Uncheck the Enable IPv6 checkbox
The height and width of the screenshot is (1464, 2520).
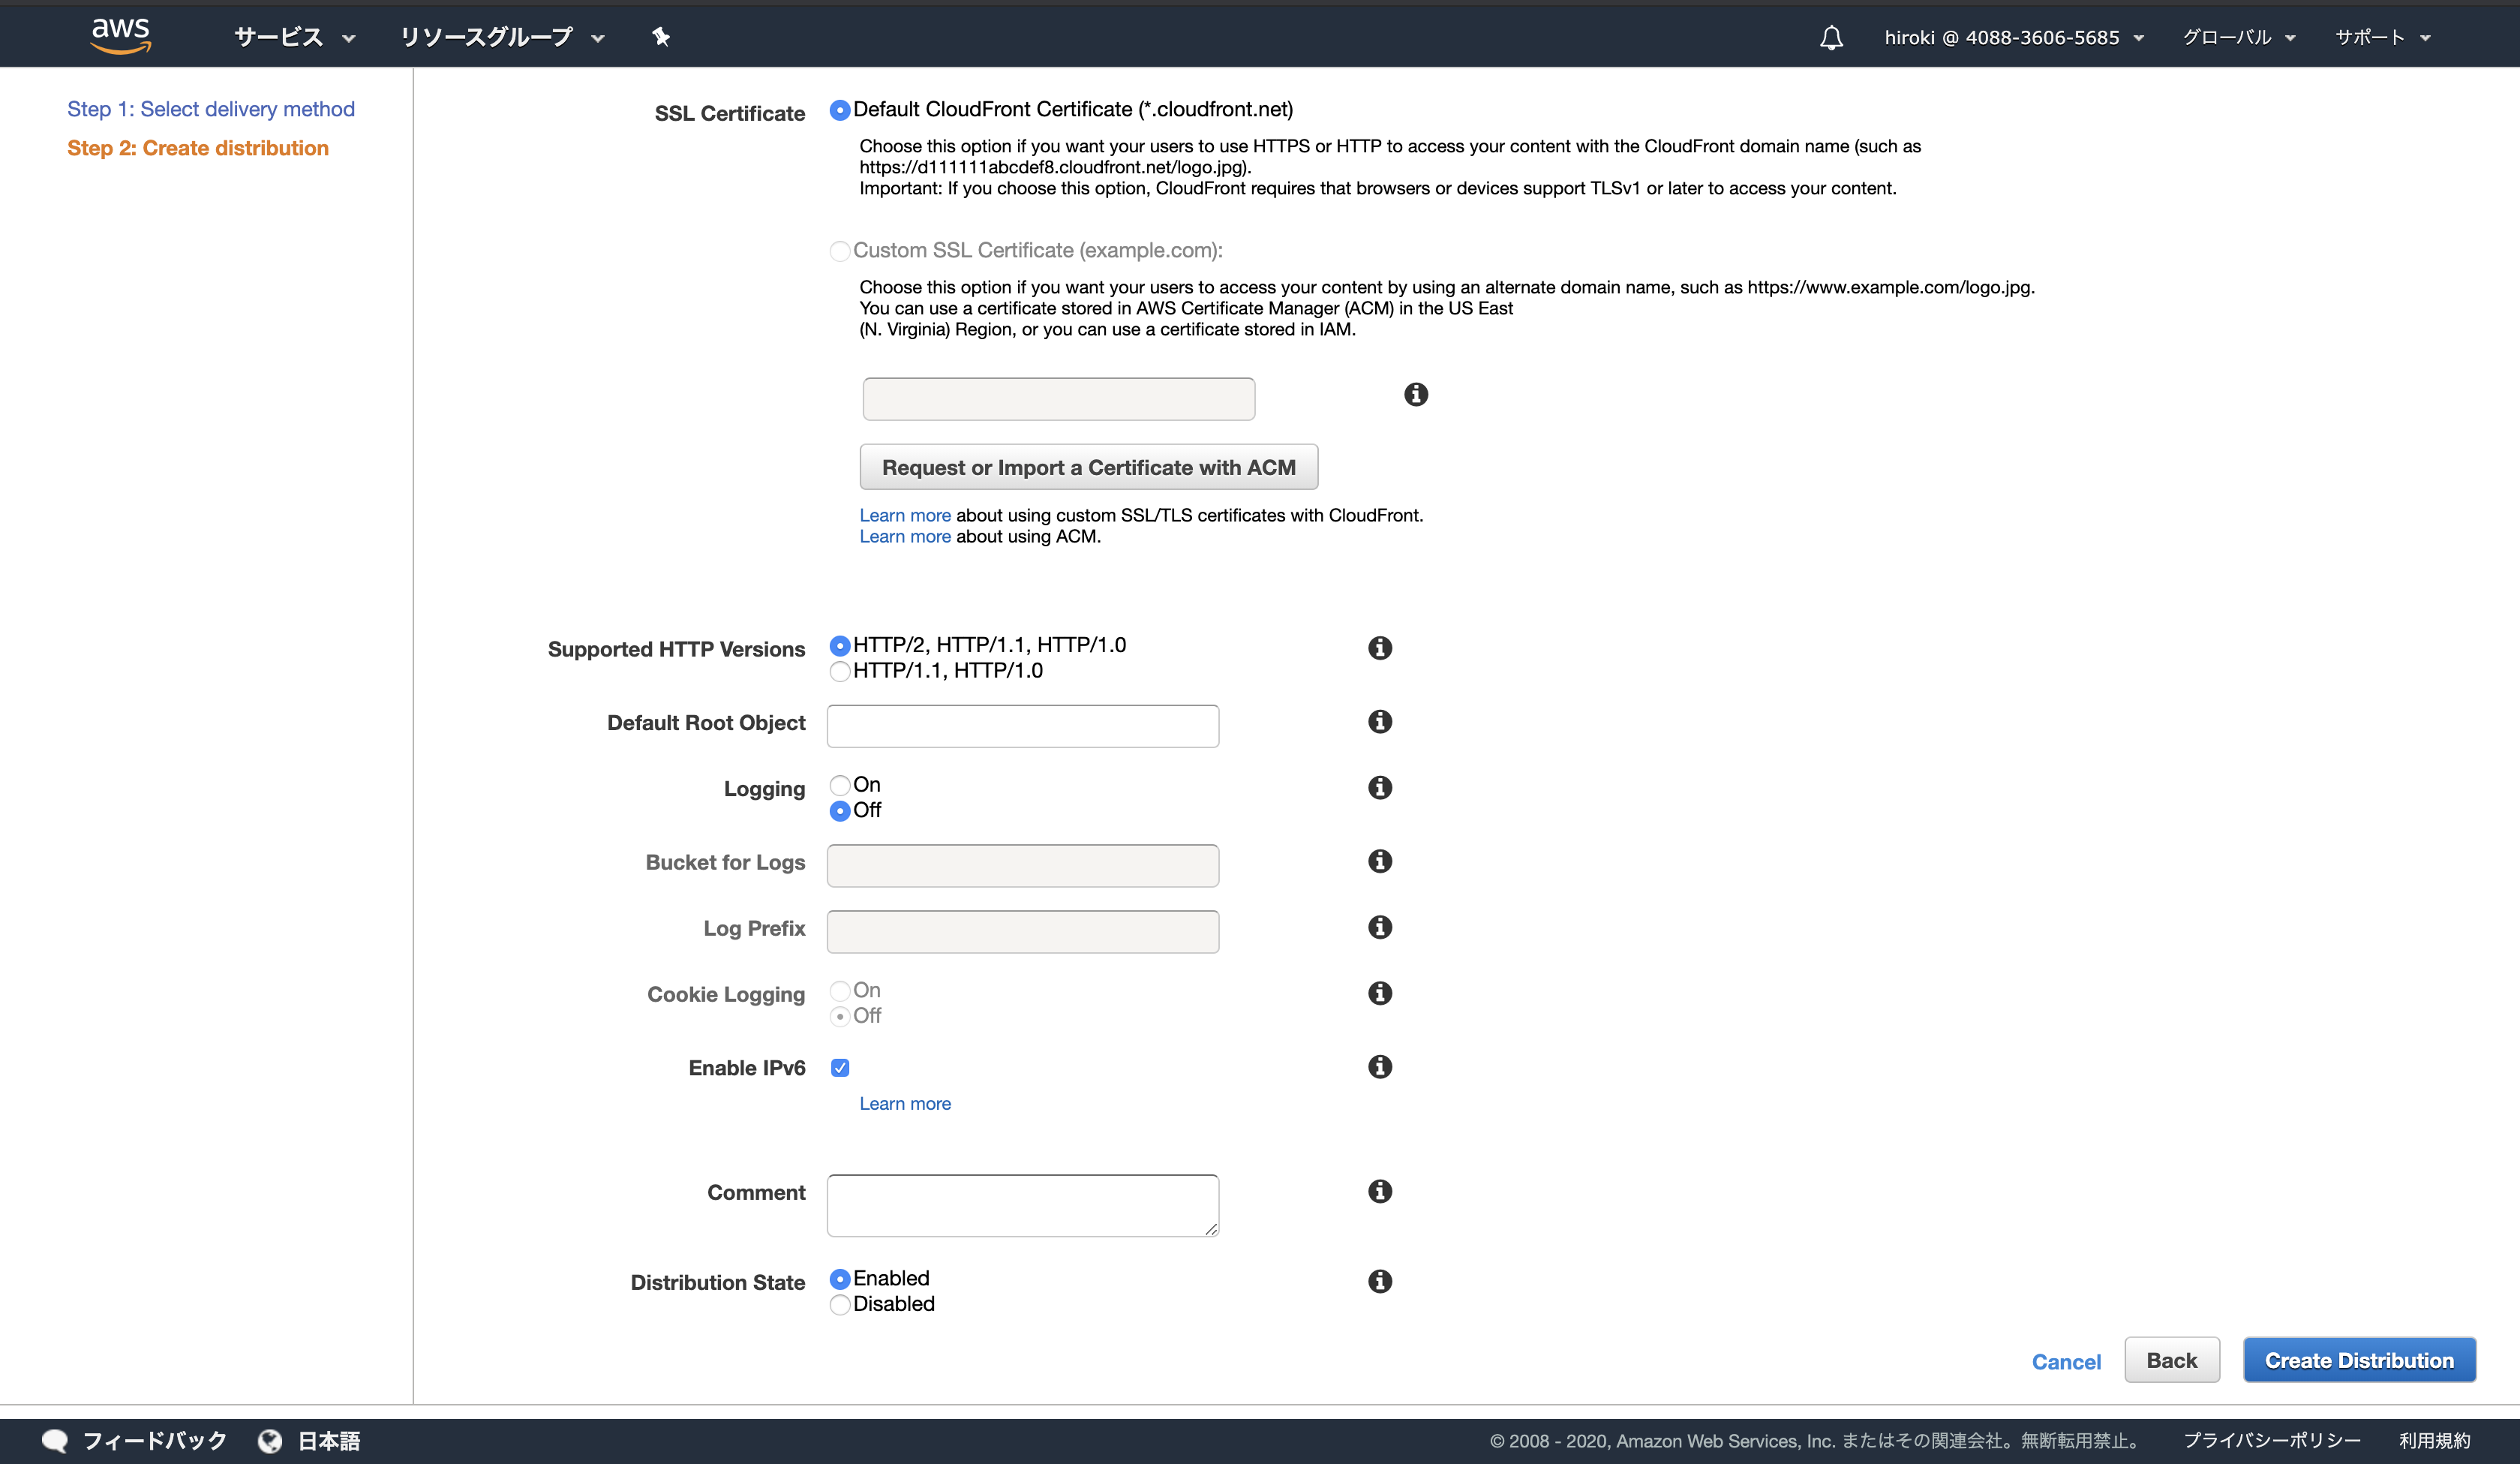tap(840, 1068)
